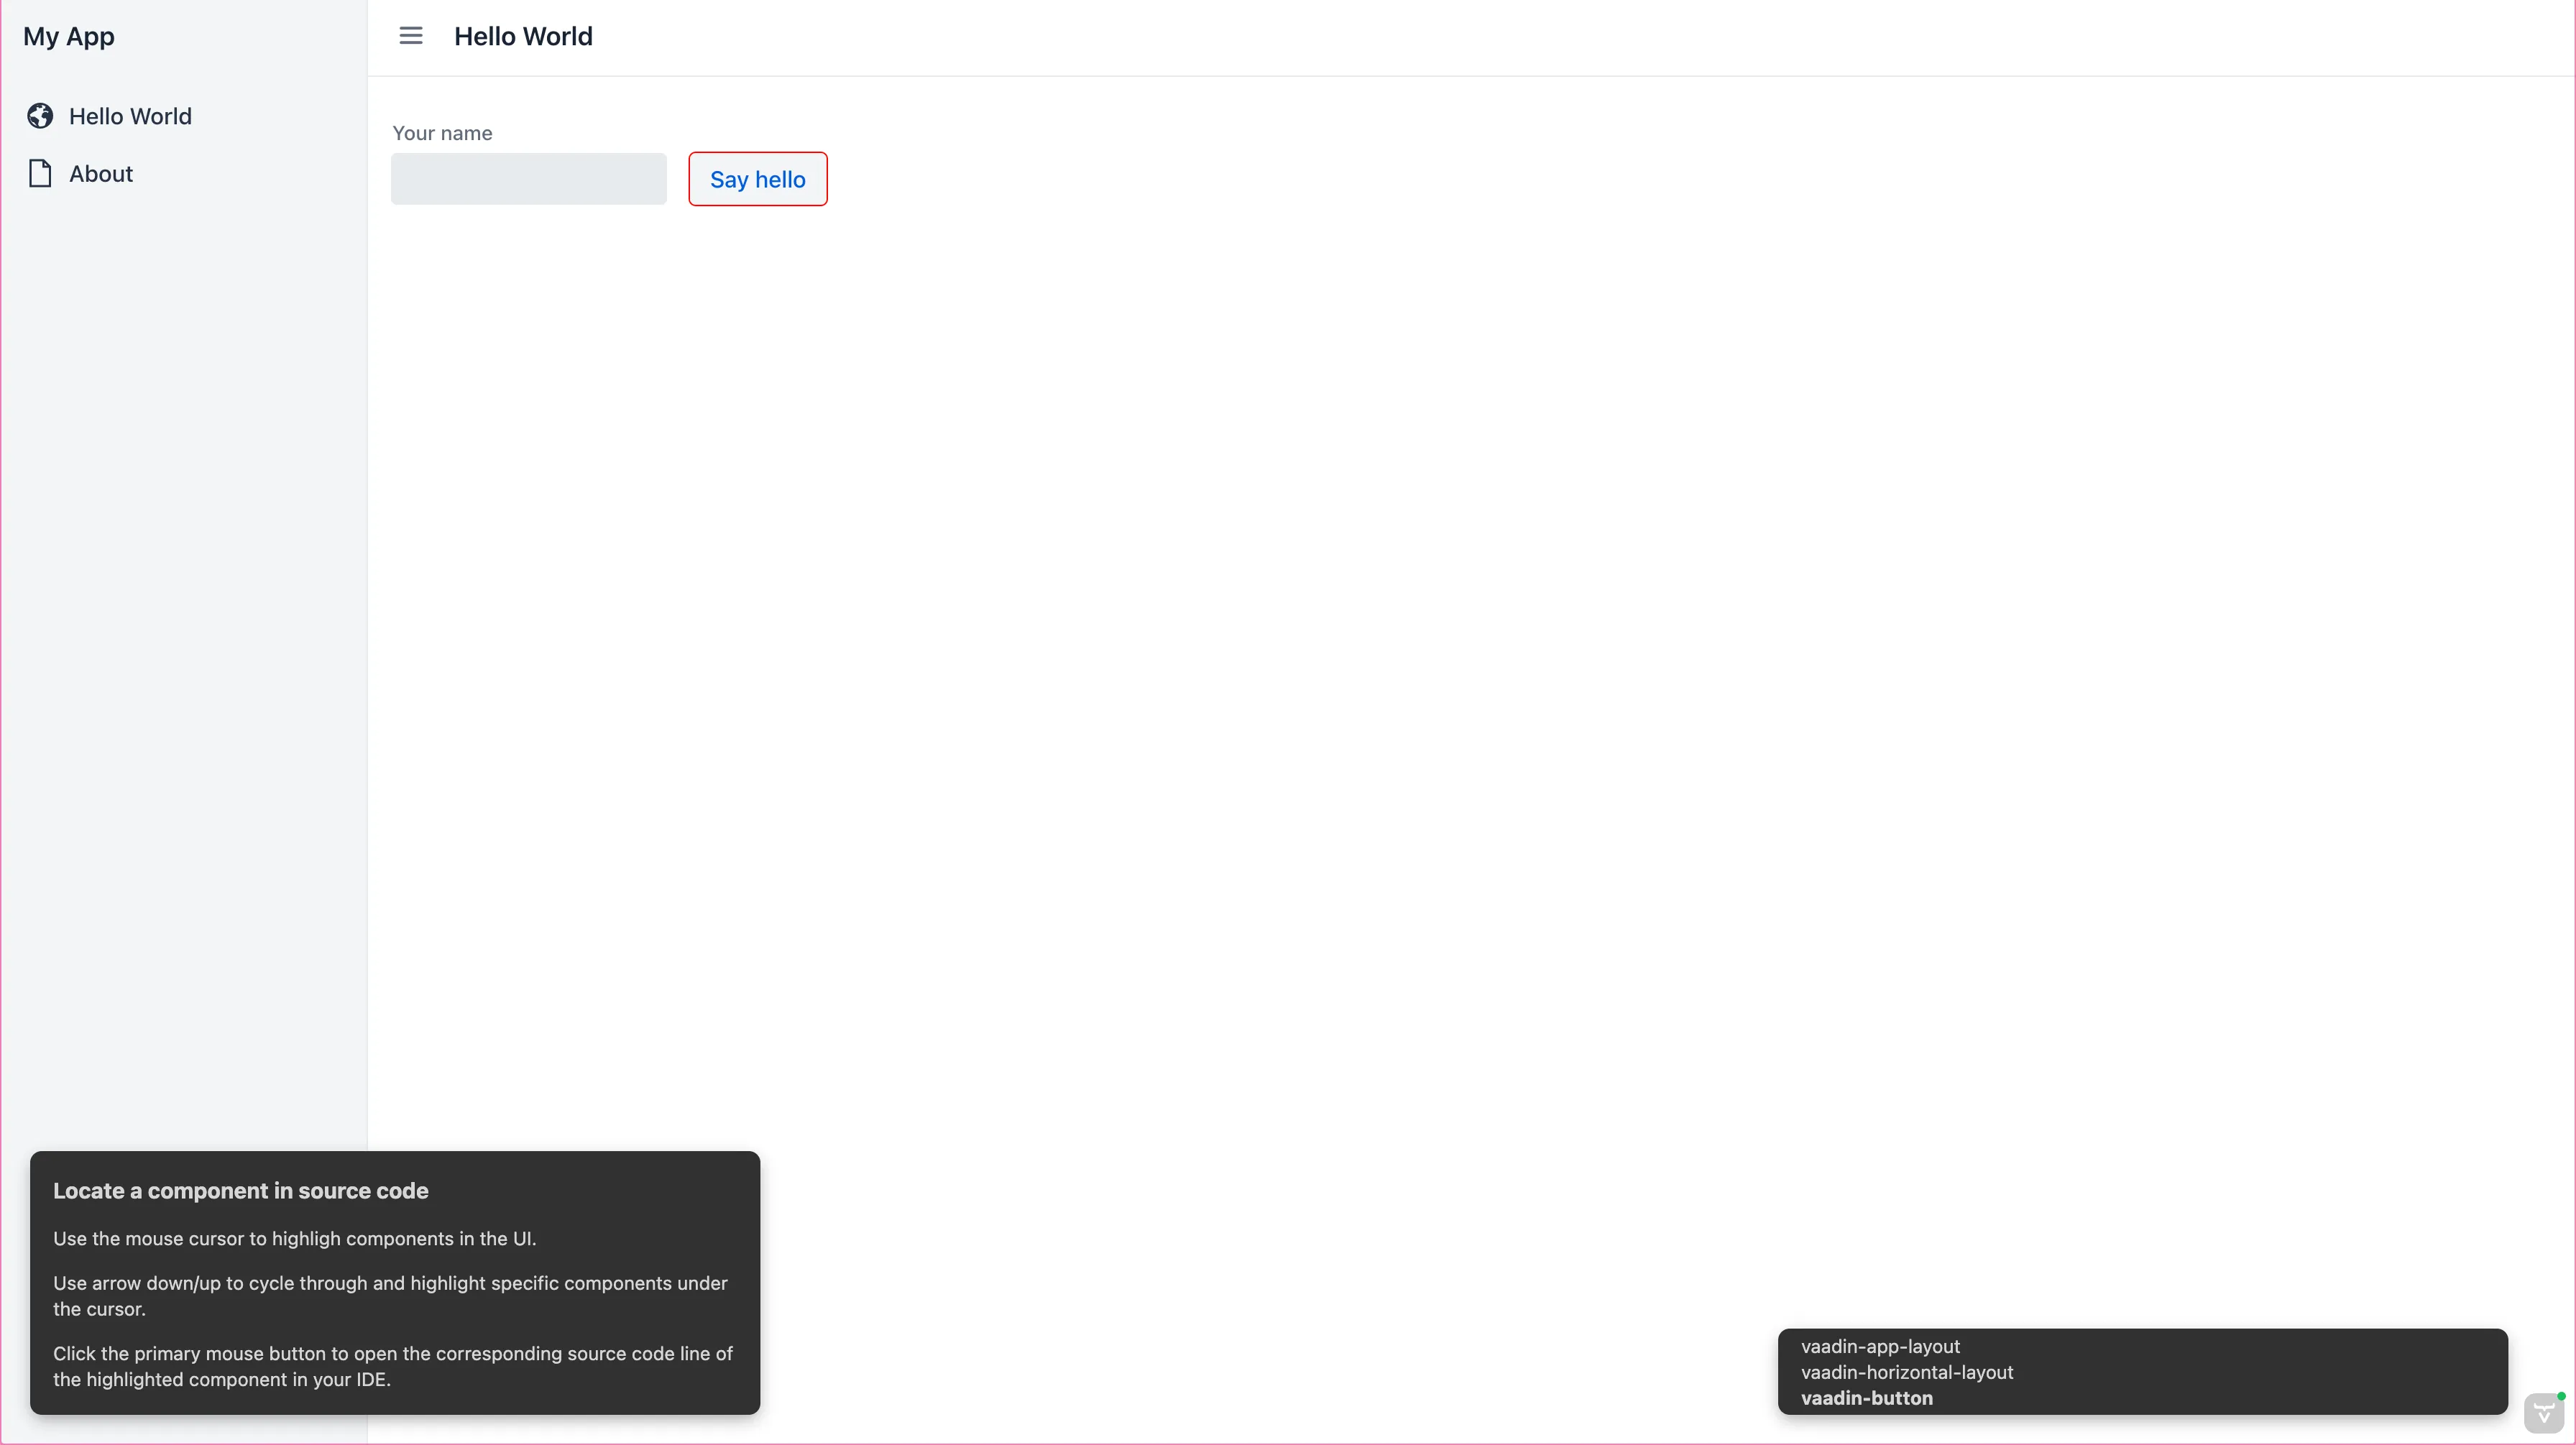Select vaadin-button in the component hierarchy

point(1867,1398)
